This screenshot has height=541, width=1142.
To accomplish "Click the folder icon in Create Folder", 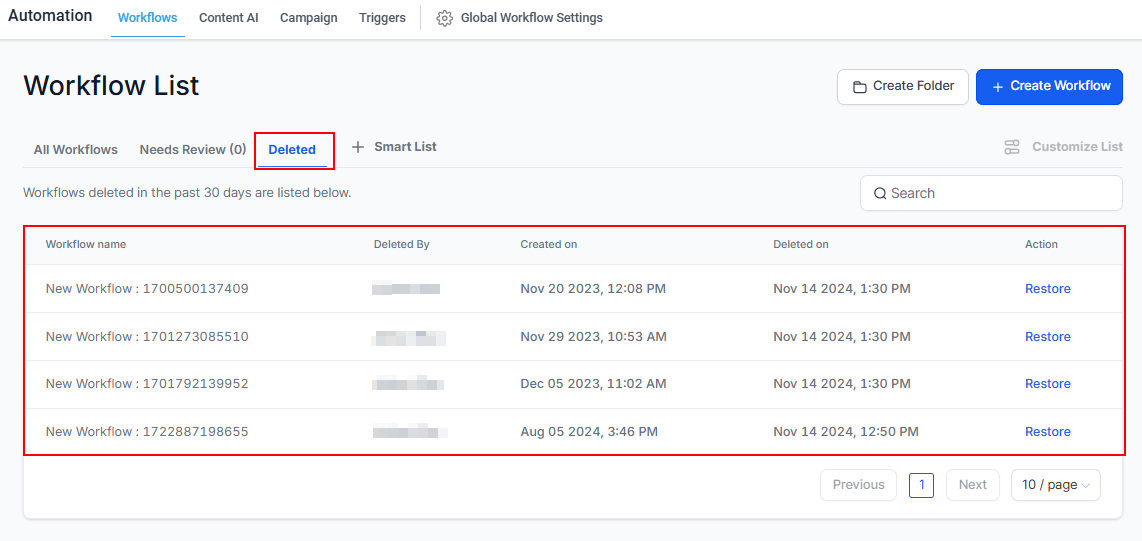I will tap(859, 87).
